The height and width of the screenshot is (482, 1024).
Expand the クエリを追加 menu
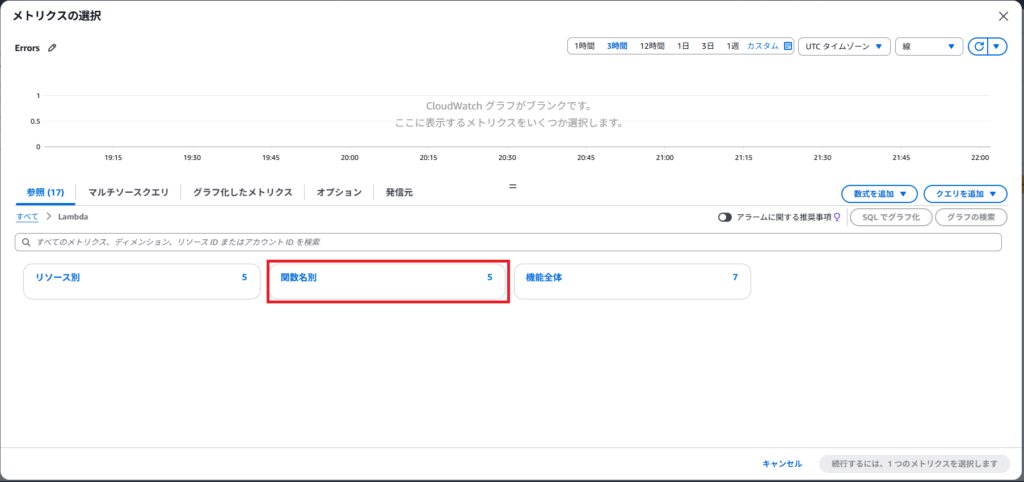tap(965, 193)
